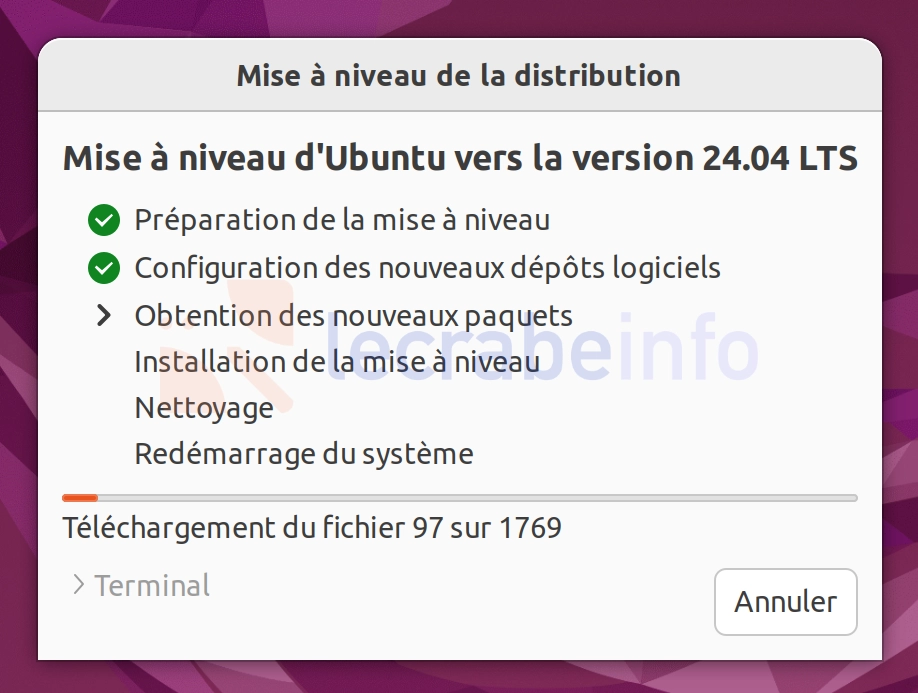The width and height of the screenshot is (918, 693).
Task: Select the Préparation de la mise à niveau step
Action: pos(342,221)
